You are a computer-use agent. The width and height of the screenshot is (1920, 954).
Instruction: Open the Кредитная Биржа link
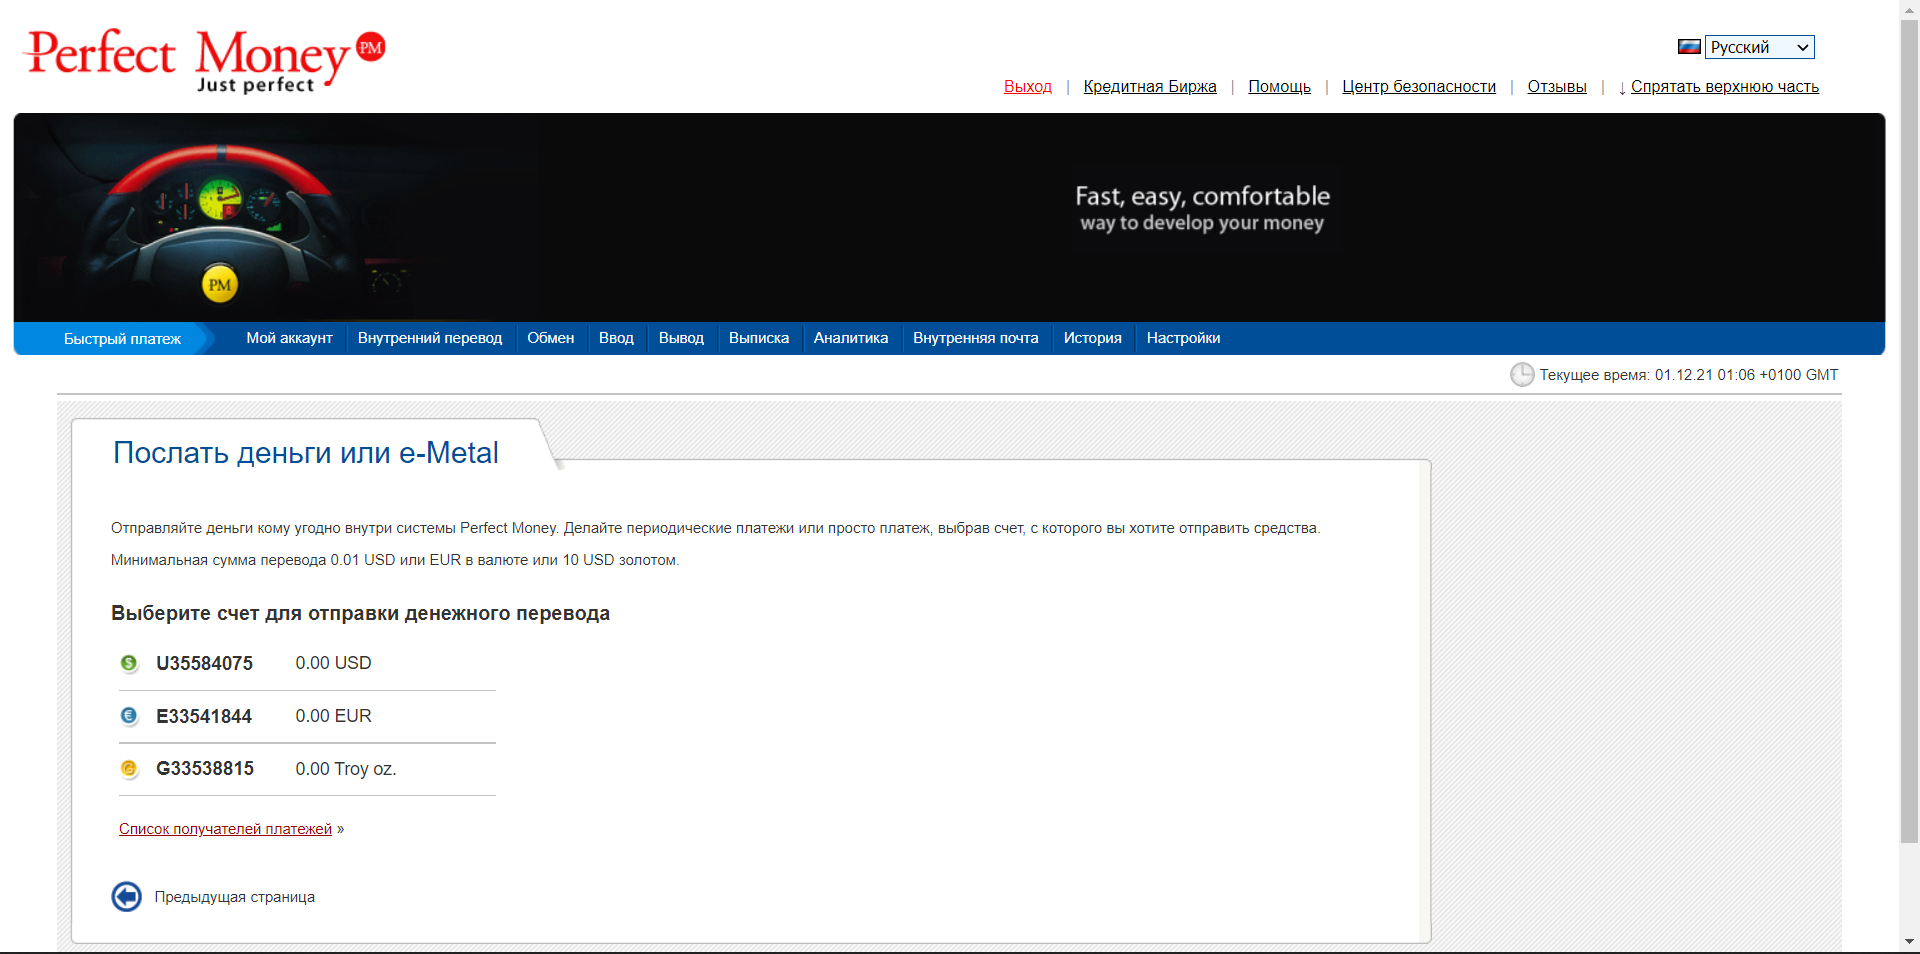(x=1150, y=87)
